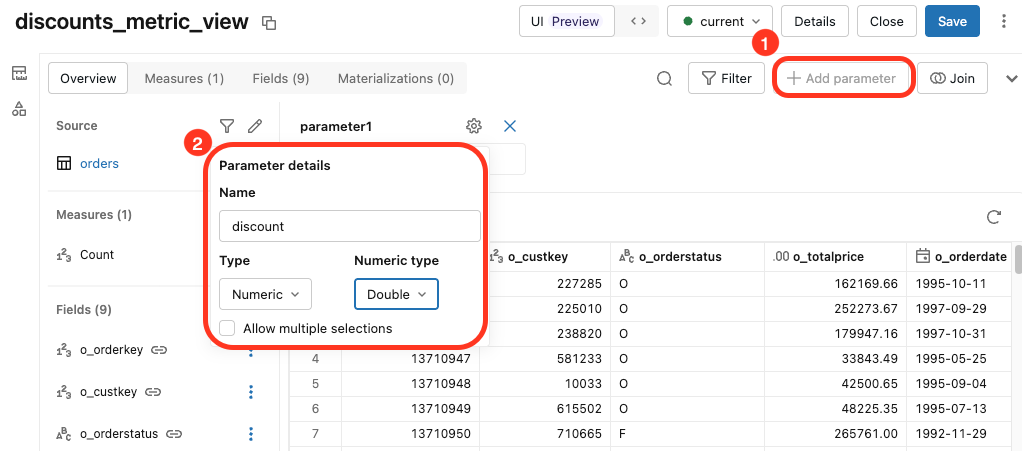1022x451 pixels.
Task: Select the o_orderstatus field in list
Action: pos(119,433)
